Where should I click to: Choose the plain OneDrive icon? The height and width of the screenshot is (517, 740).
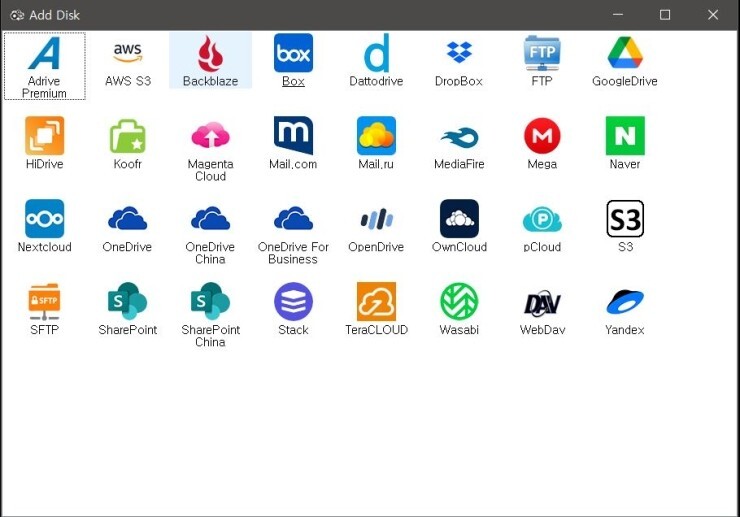coord(127,218)
